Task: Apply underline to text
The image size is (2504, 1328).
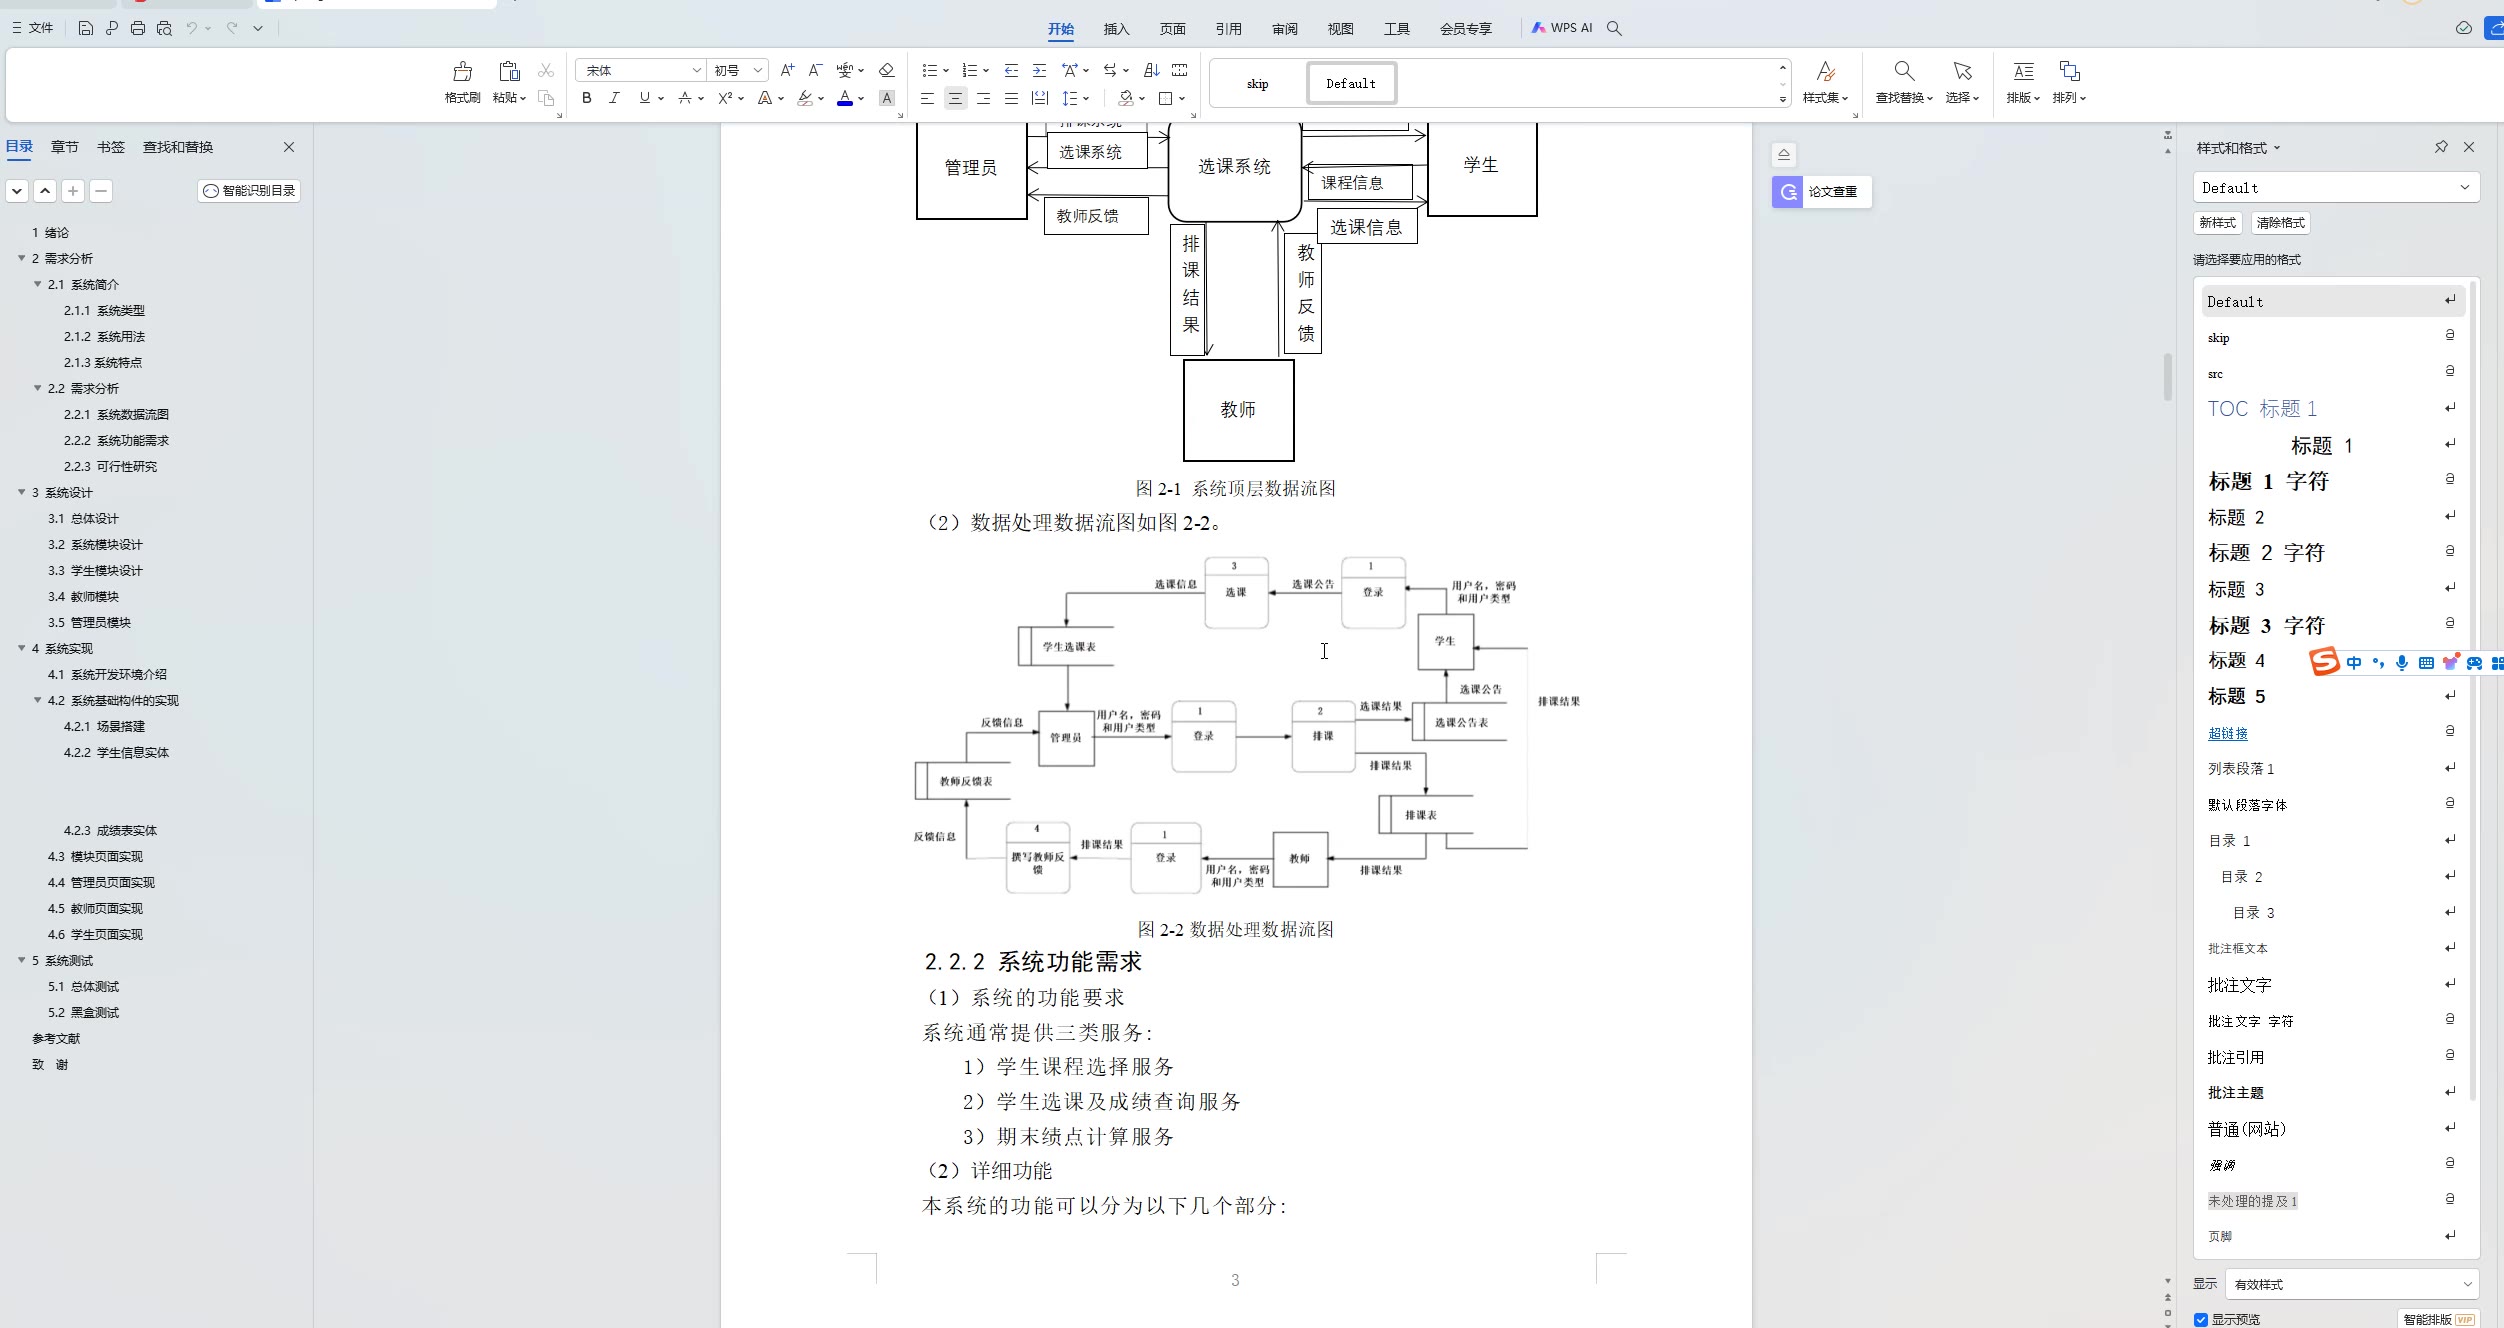Action: click(x=645, y=98)
